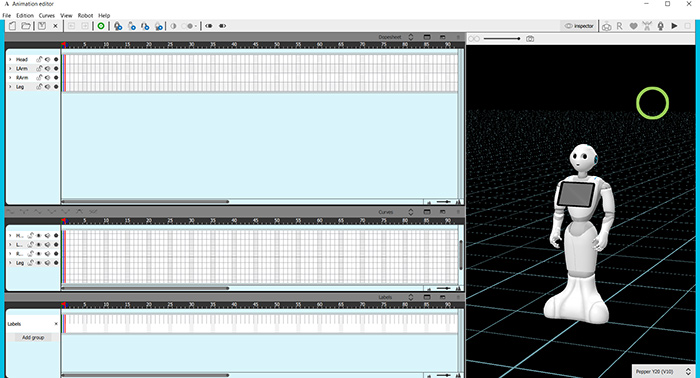The image size is (700, 378).
Task: Hide the L.. curve with its eye icon
Action: pyautogui.click(x=39, y=245)
